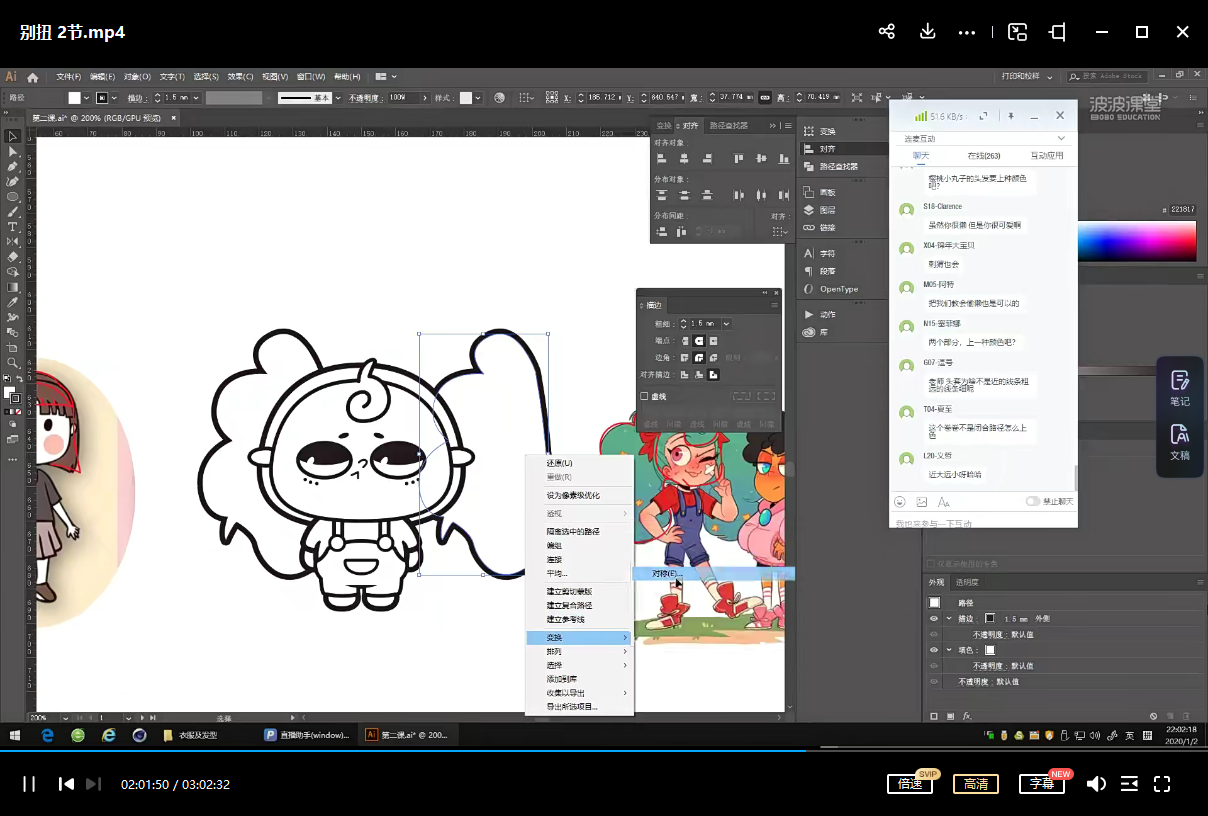Select the Pen tool in the toolbox
This screenshot has width=1208, height=816.
(13, 166)
